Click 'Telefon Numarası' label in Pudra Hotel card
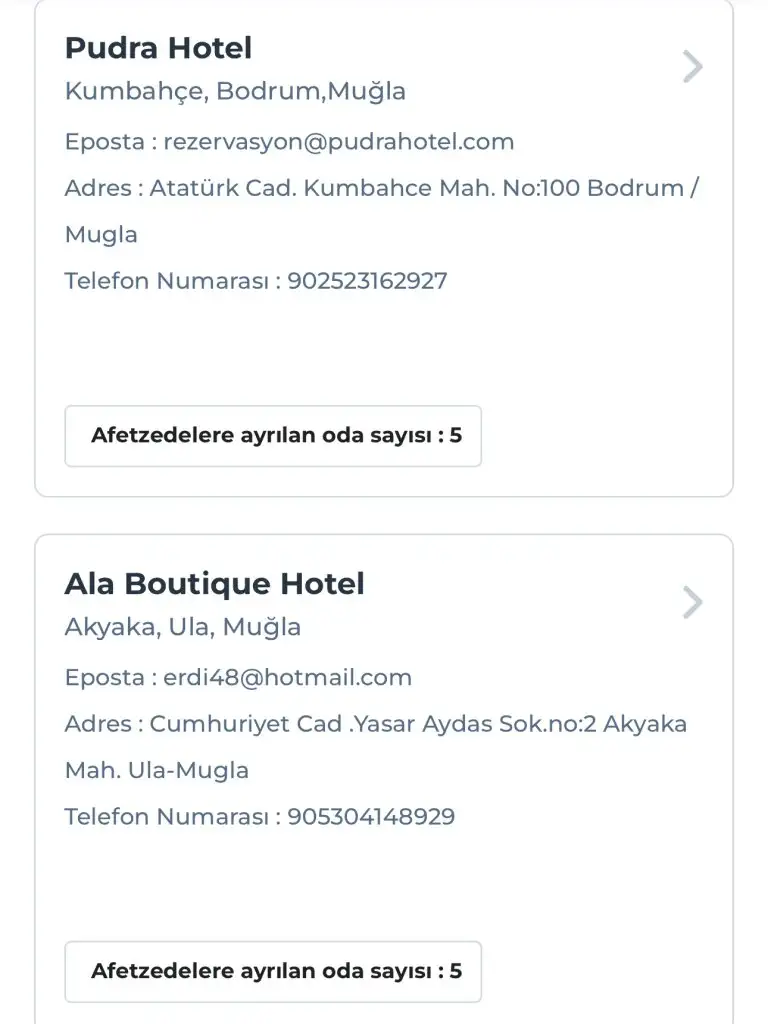 tap(166, 281)
